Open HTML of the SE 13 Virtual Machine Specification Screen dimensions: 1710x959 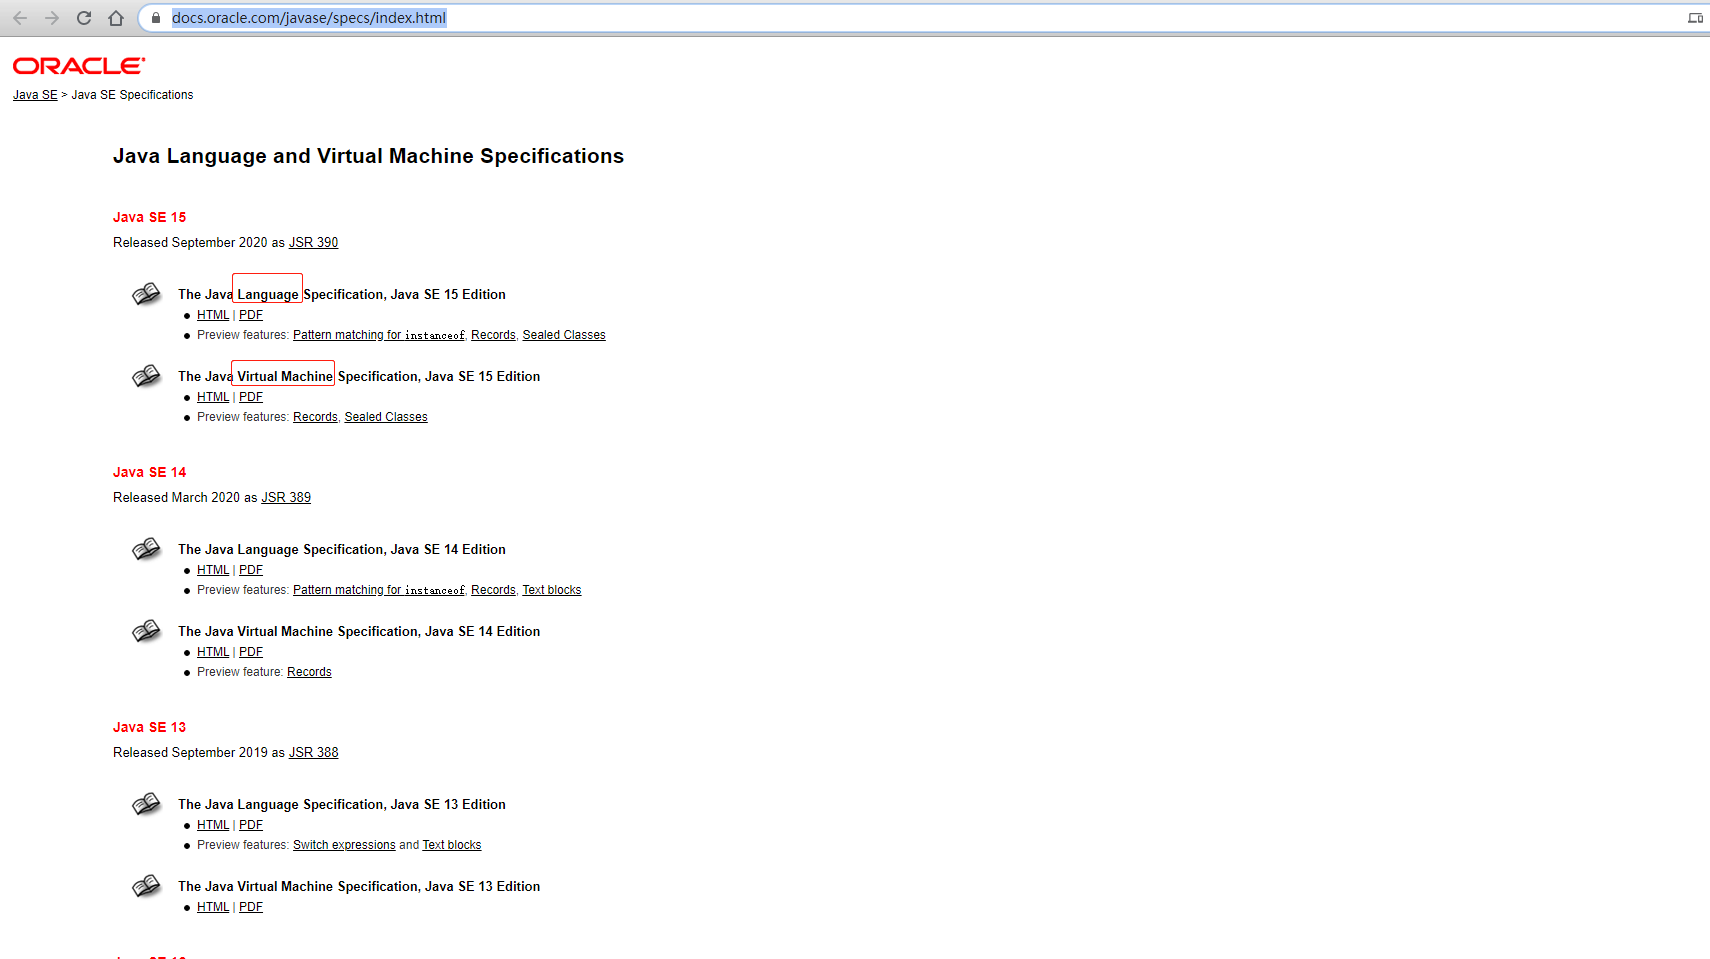pyautogui.click(x=213, y=907)
